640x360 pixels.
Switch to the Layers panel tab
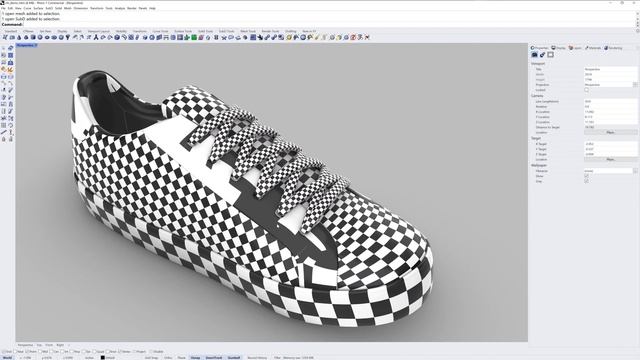[575, 48]
